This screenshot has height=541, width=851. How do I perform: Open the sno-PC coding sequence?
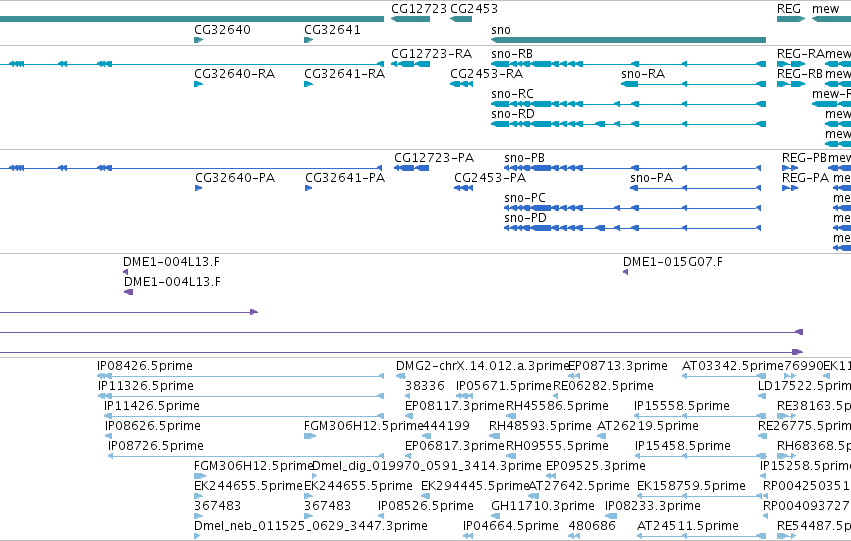[x=632, y=208]
